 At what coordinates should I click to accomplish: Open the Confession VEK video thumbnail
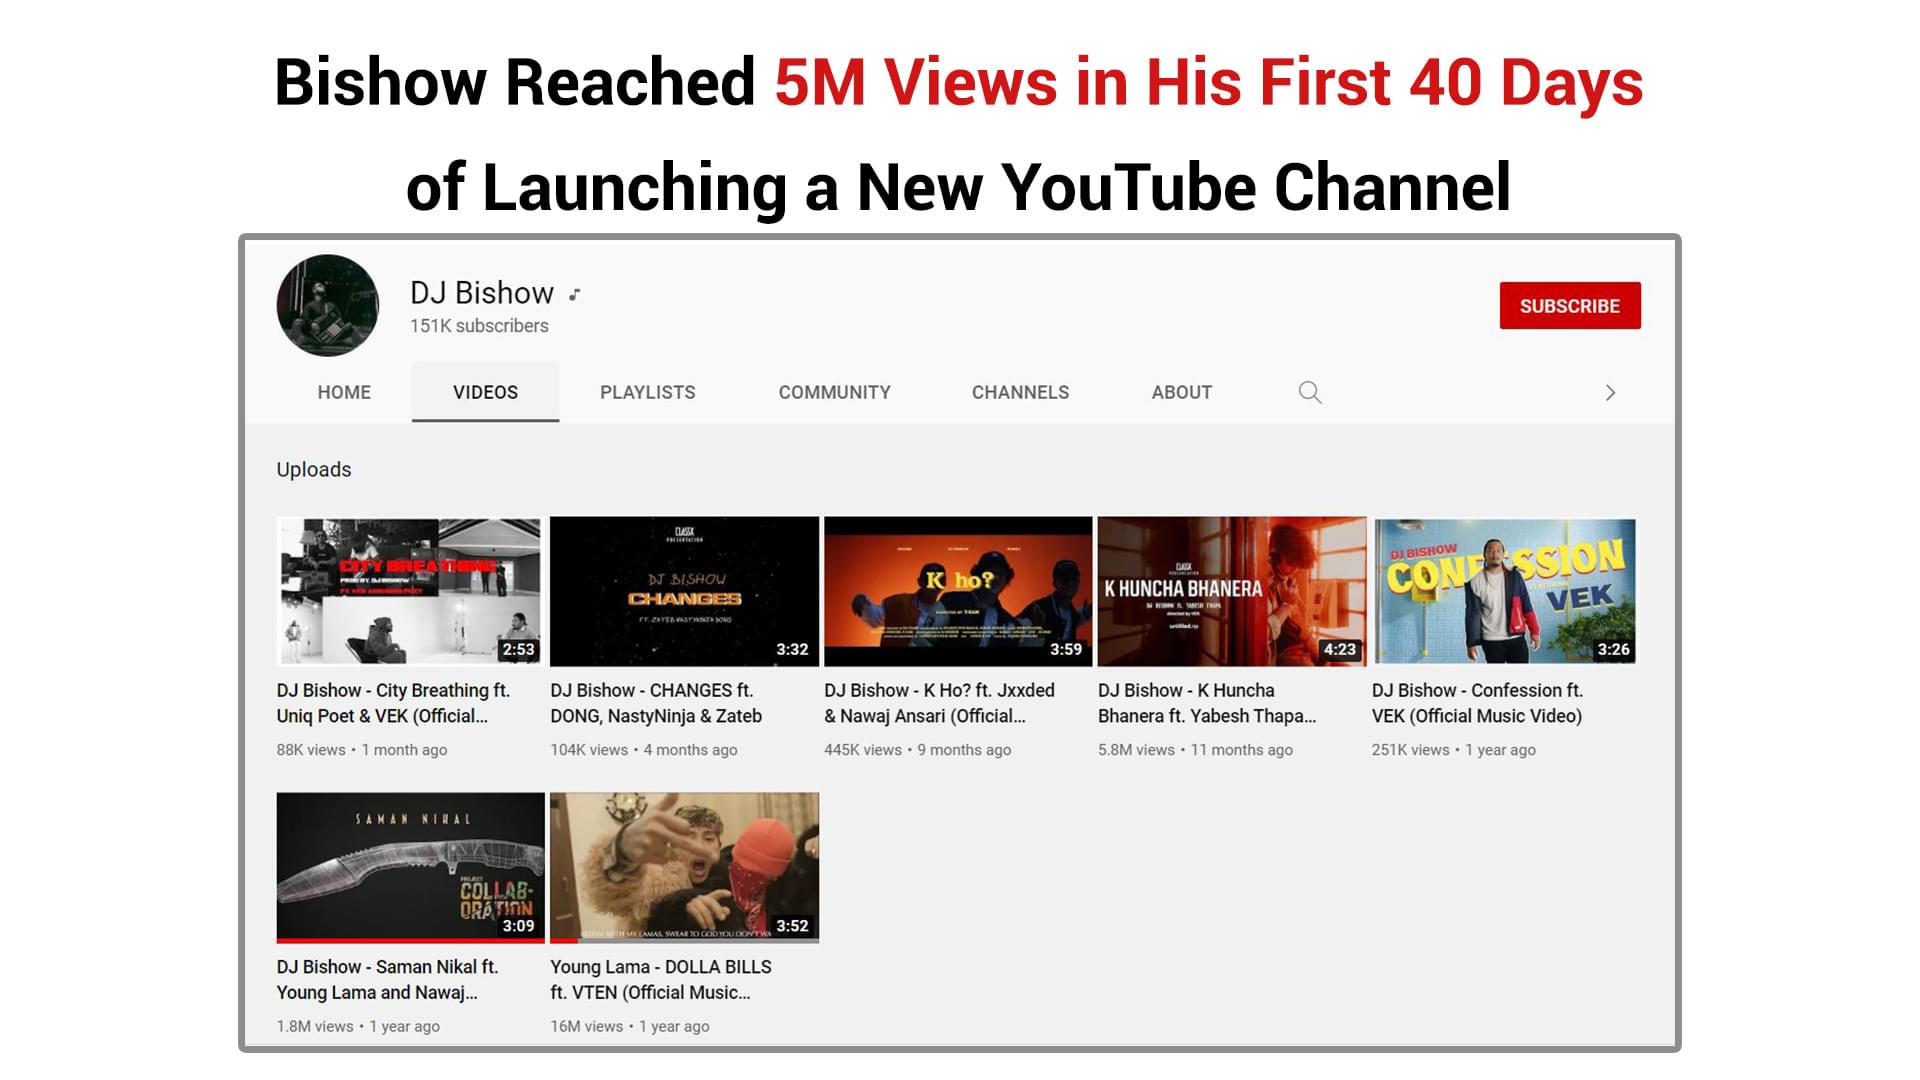click(1505, 592)
